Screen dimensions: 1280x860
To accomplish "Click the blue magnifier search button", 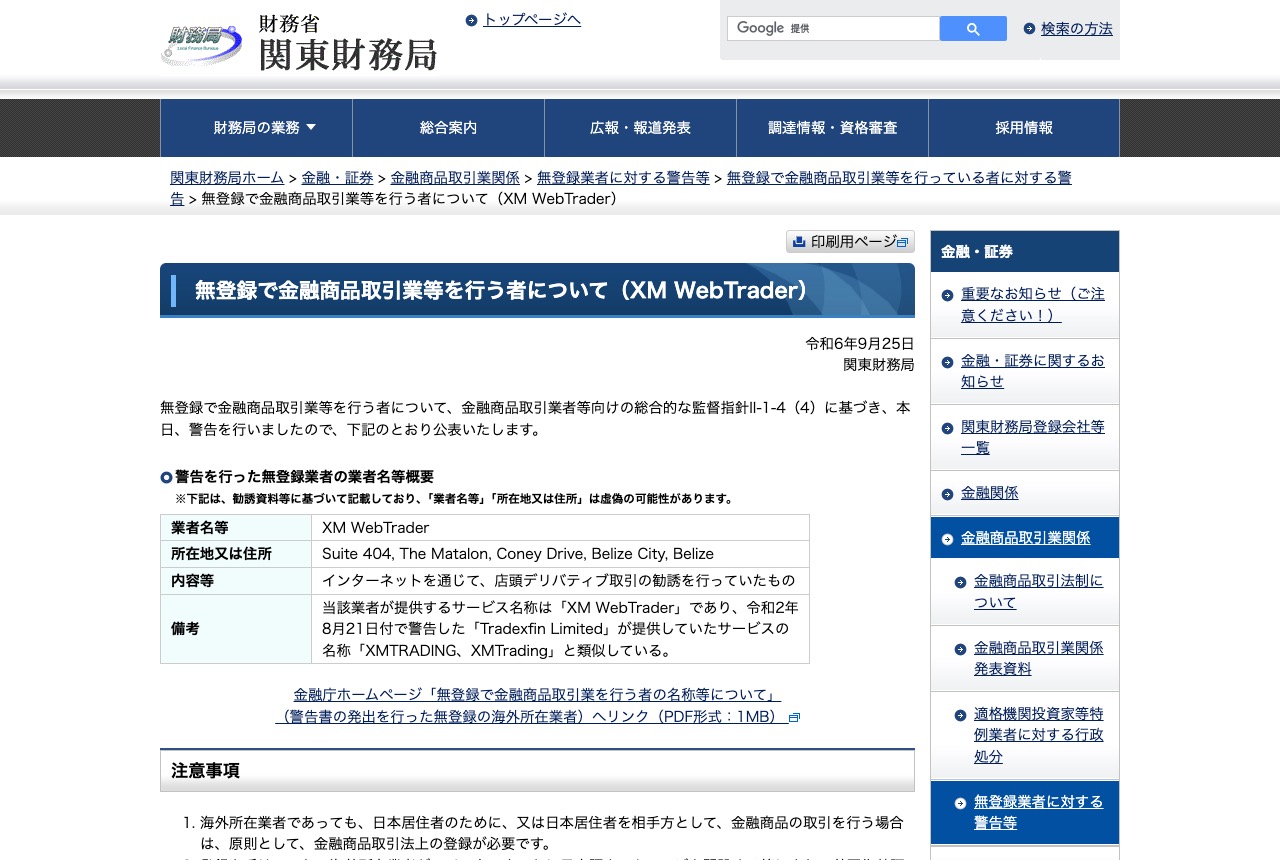I will 973,29.
